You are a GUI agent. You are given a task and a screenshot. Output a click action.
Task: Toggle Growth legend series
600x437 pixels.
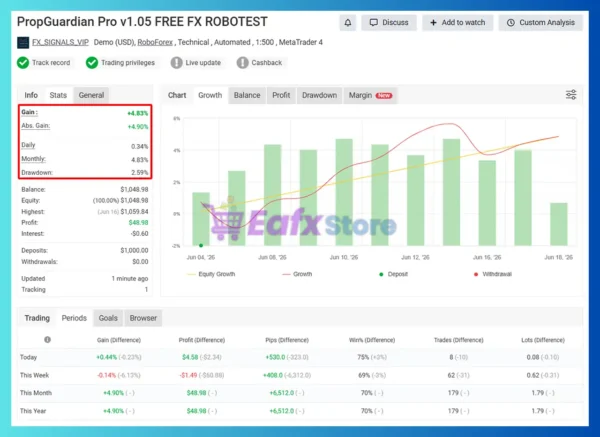(297, 274)
